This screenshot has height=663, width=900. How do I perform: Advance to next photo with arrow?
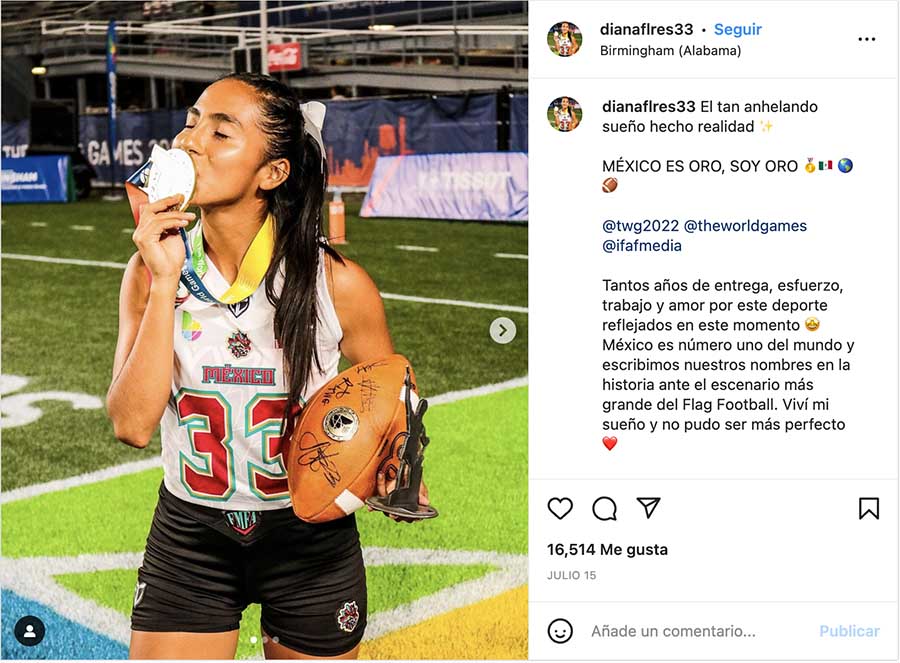[x=502, y=330]
